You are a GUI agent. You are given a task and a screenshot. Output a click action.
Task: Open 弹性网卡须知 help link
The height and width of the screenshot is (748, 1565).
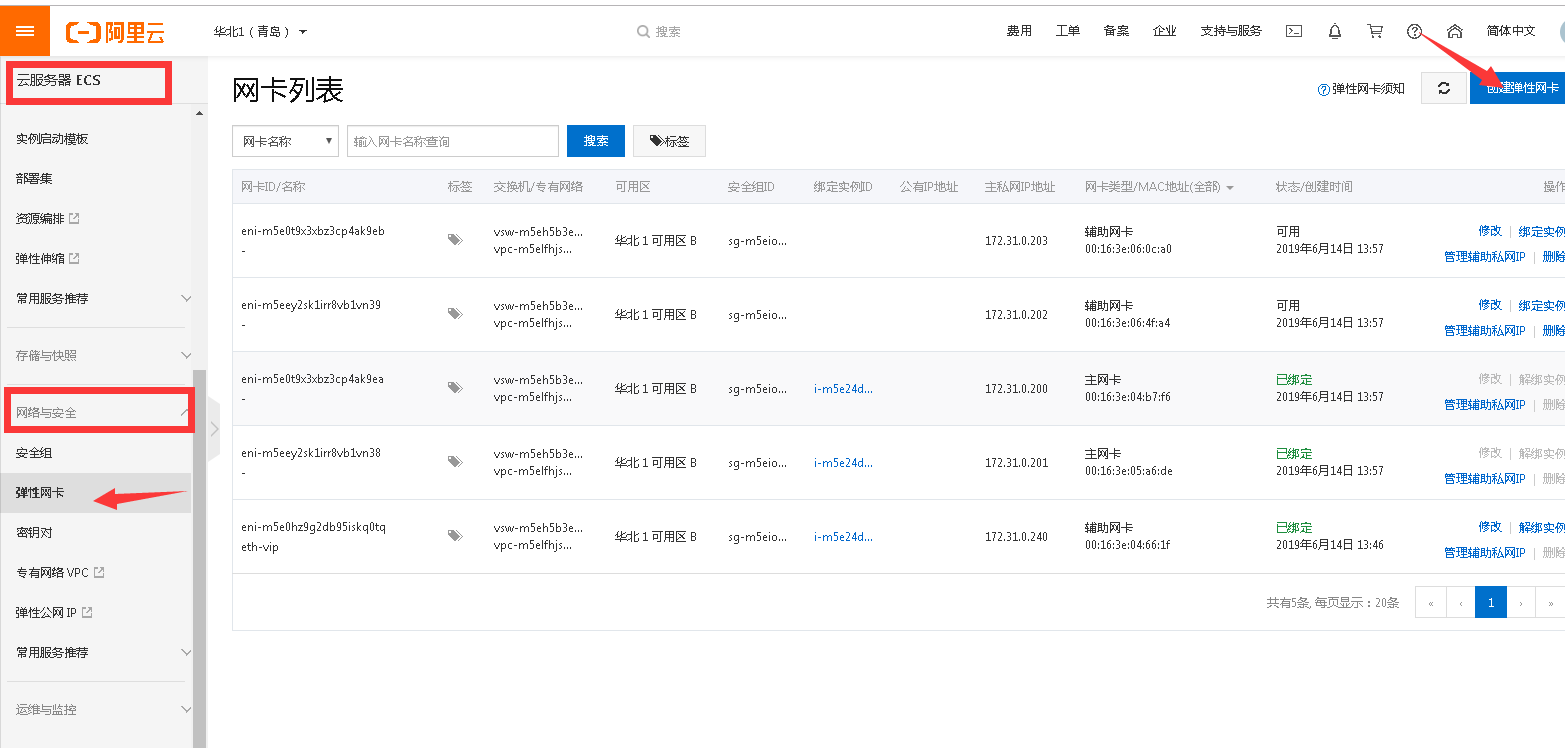pos(1361,88)
